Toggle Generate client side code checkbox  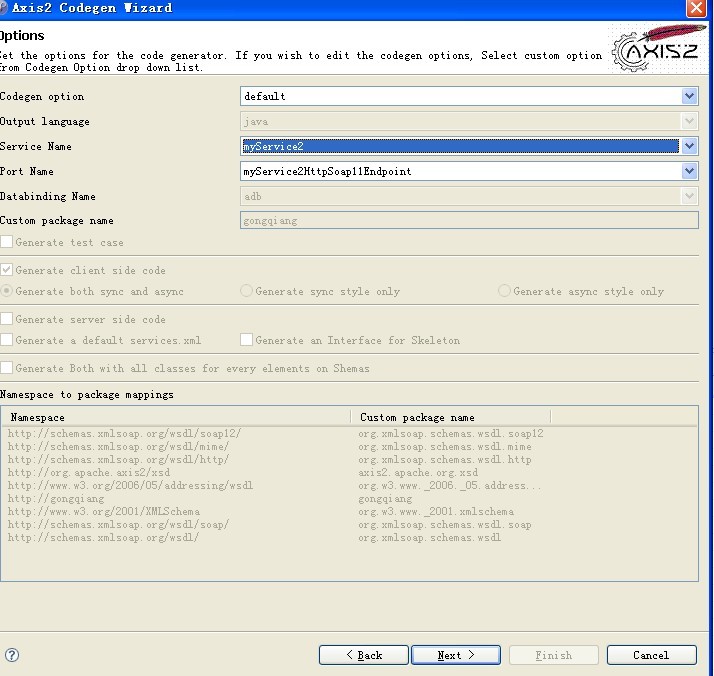pos(6,269)
